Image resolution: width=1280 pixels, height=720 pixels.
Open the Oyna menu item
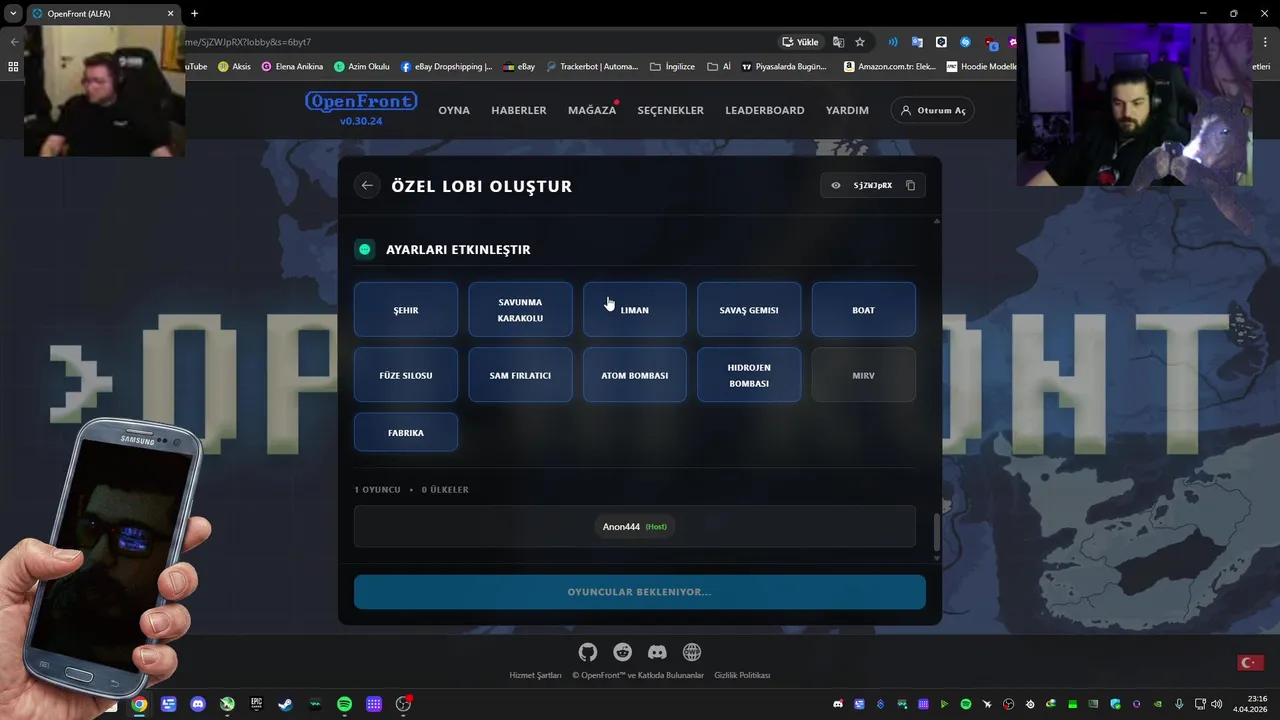pos(454,110)
